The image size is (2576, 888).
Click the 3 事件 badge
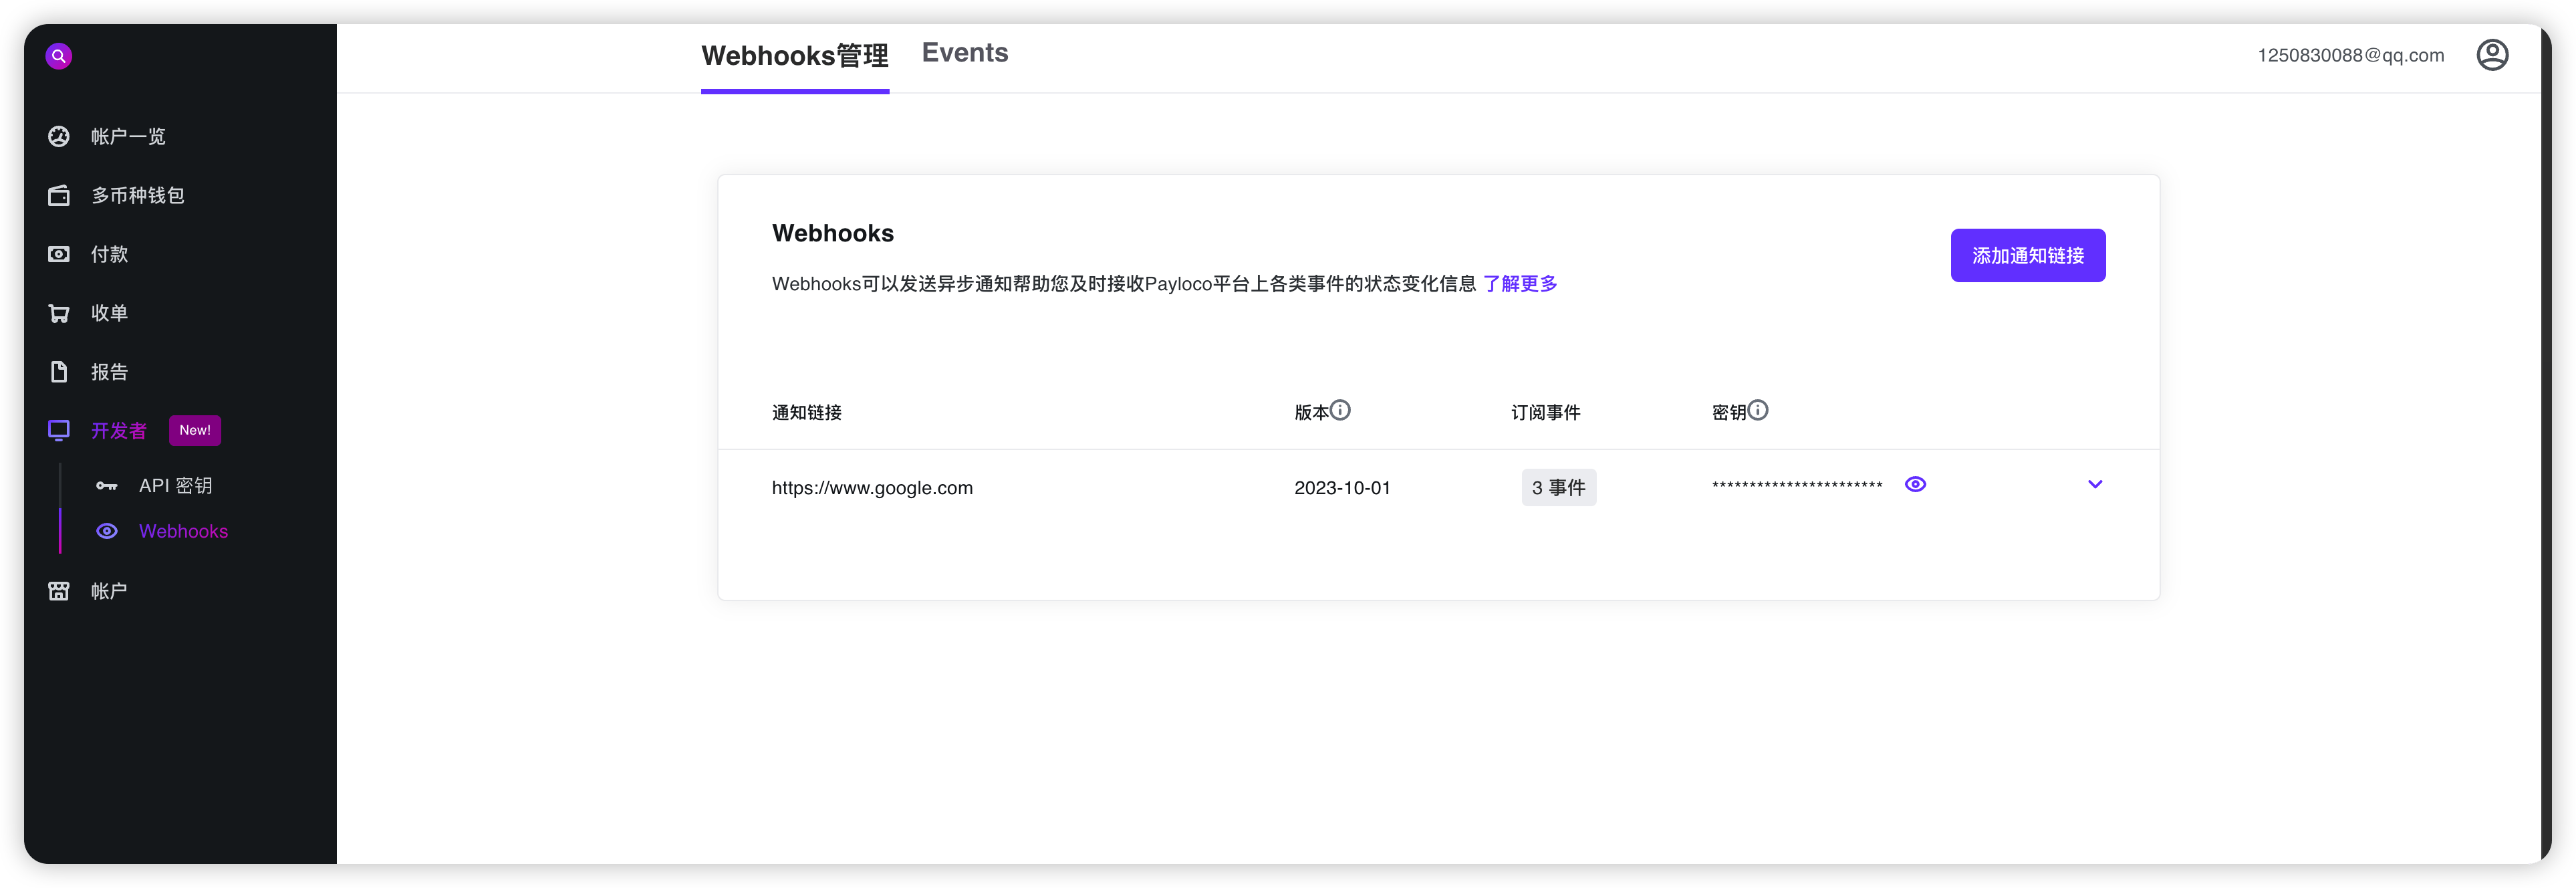pyautogui.click(x=1559, y=487)
